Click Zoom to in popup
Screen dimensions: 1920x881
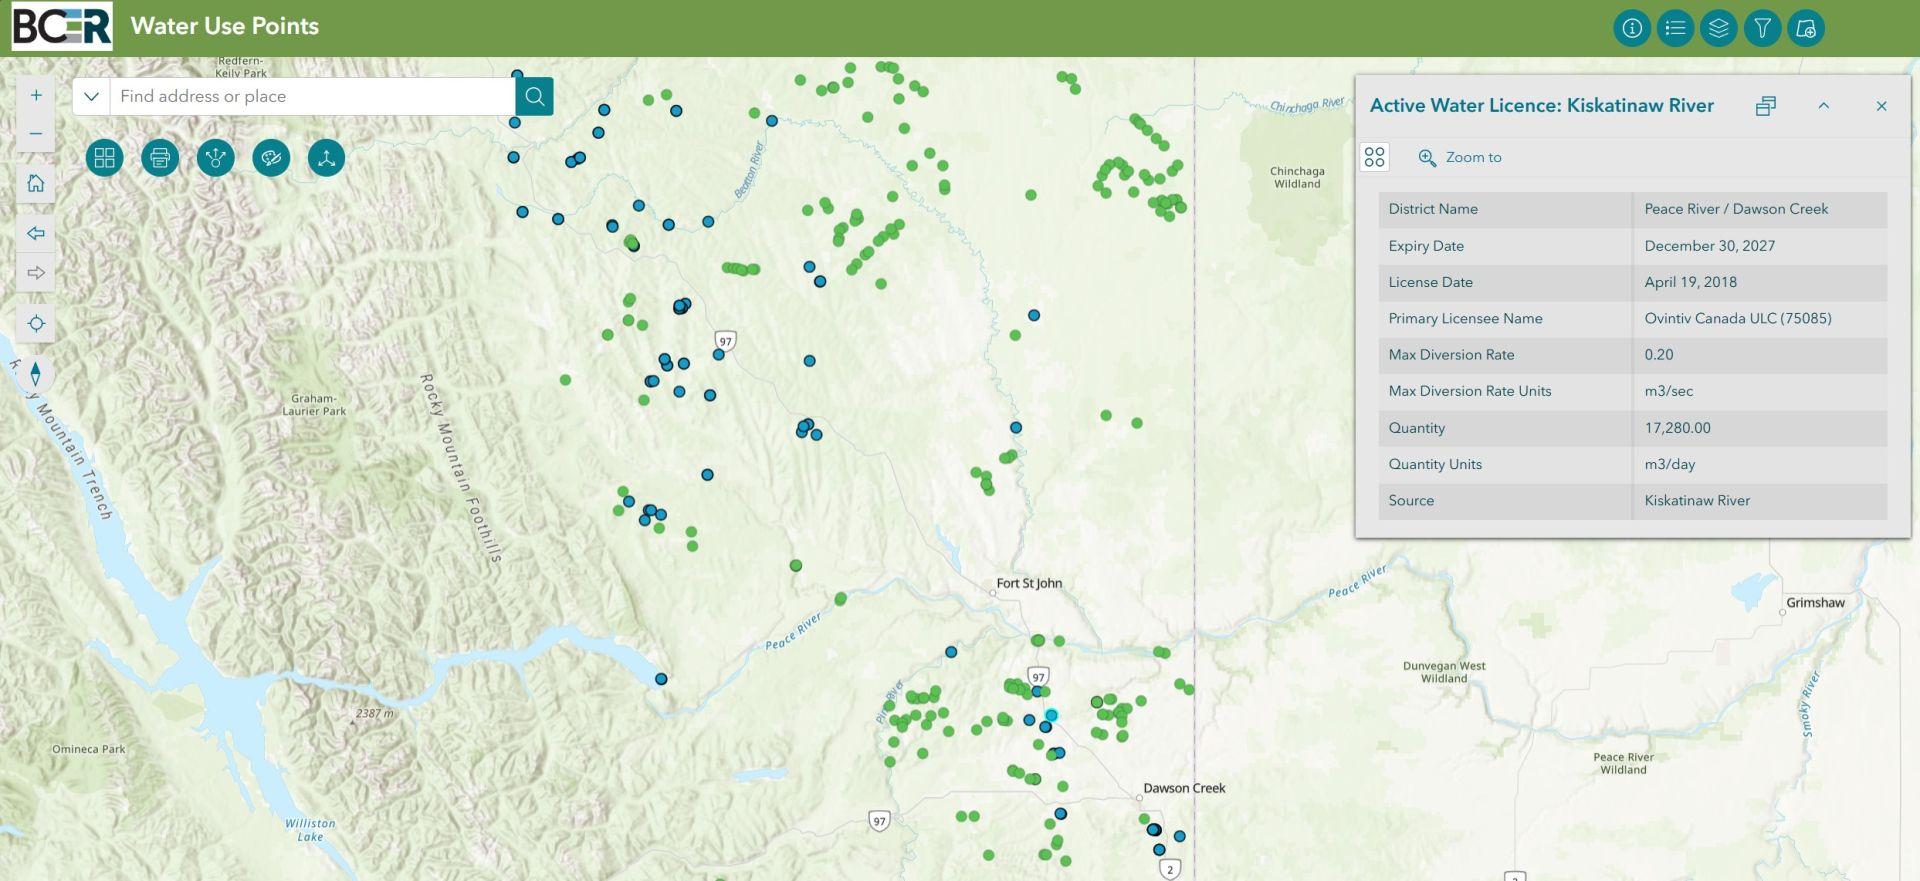tap(1461, 157)
